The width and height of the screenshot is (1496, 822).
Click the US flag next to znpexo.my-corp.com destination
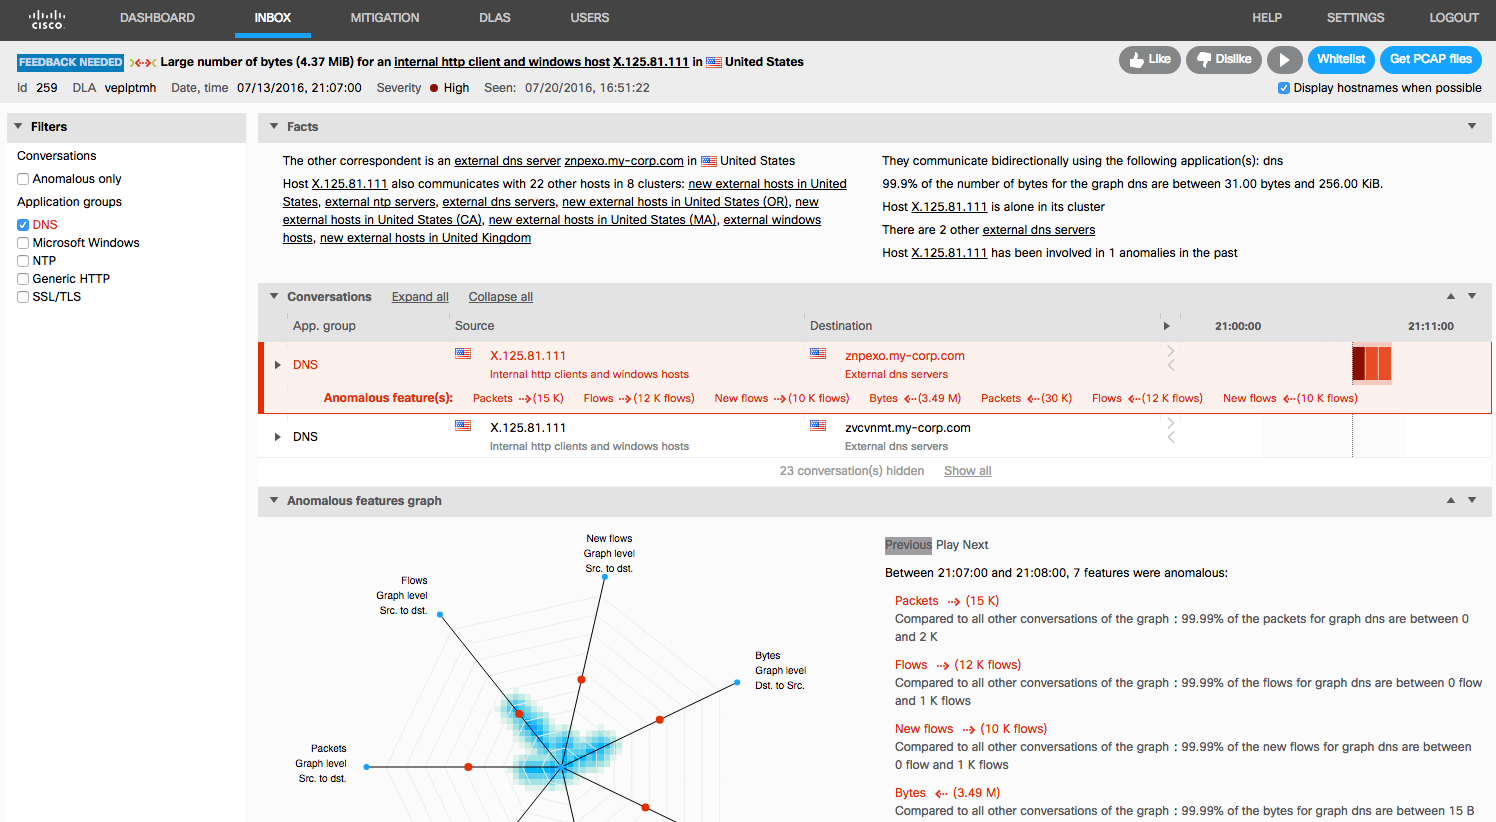coord(818,354)
